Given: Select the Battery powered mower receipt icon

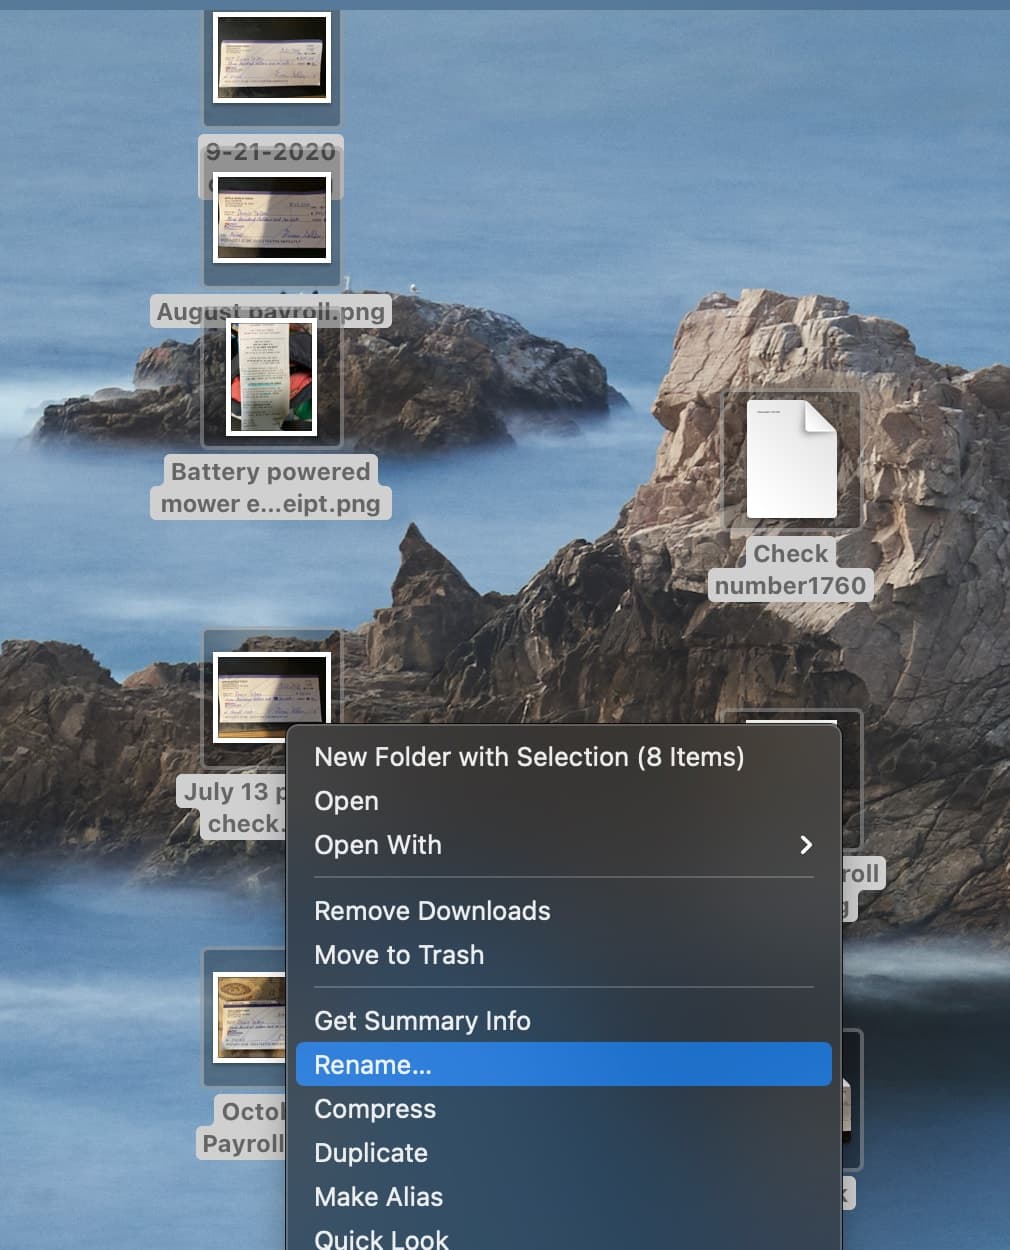Looking at the screenshot, I should 270,378.
